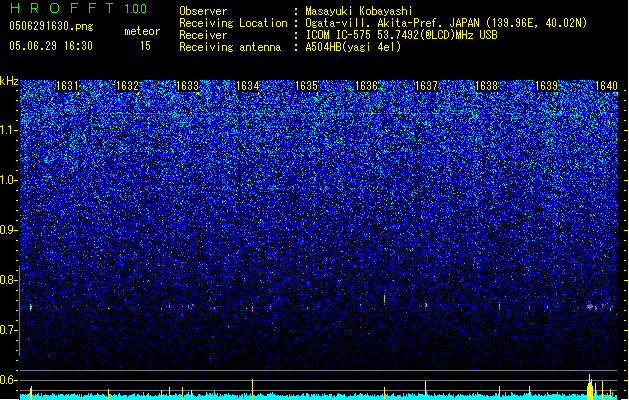Select the filename 0506291630.png

click(x=51, y=26)
